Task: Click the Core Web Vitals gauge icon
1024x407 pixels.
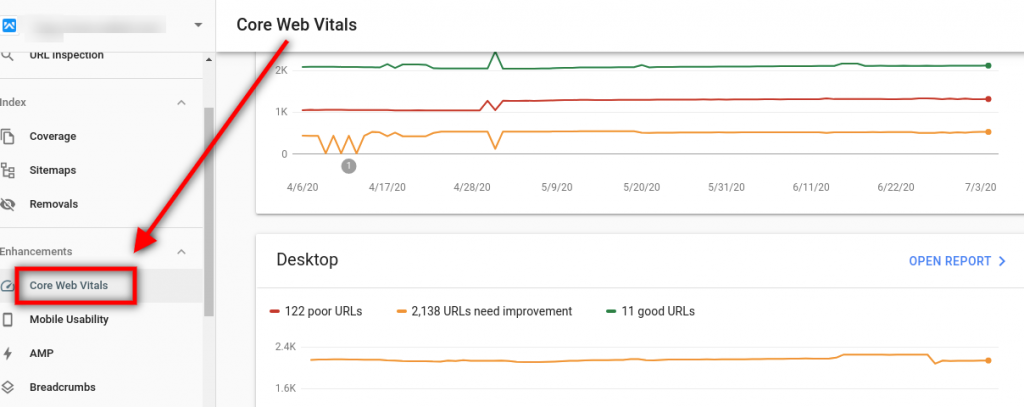Action: [x=8, y=286]
